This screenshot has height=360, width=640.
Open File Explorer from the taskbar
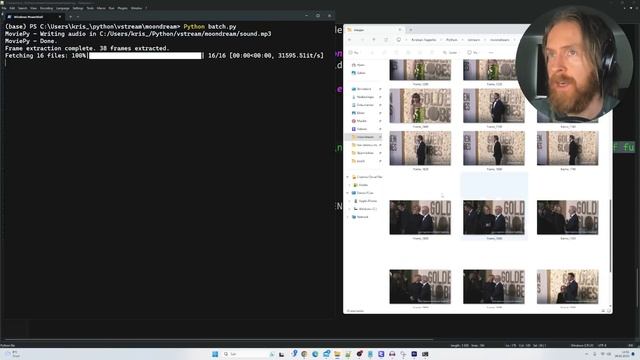(x=337, y=354)
